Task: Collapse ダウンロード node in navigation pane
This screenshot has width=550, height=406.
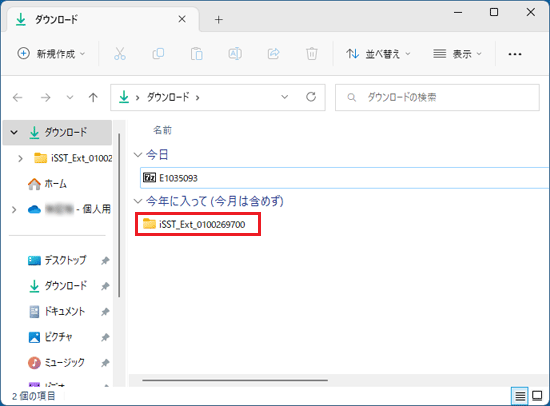Action: tap(14, 132)
